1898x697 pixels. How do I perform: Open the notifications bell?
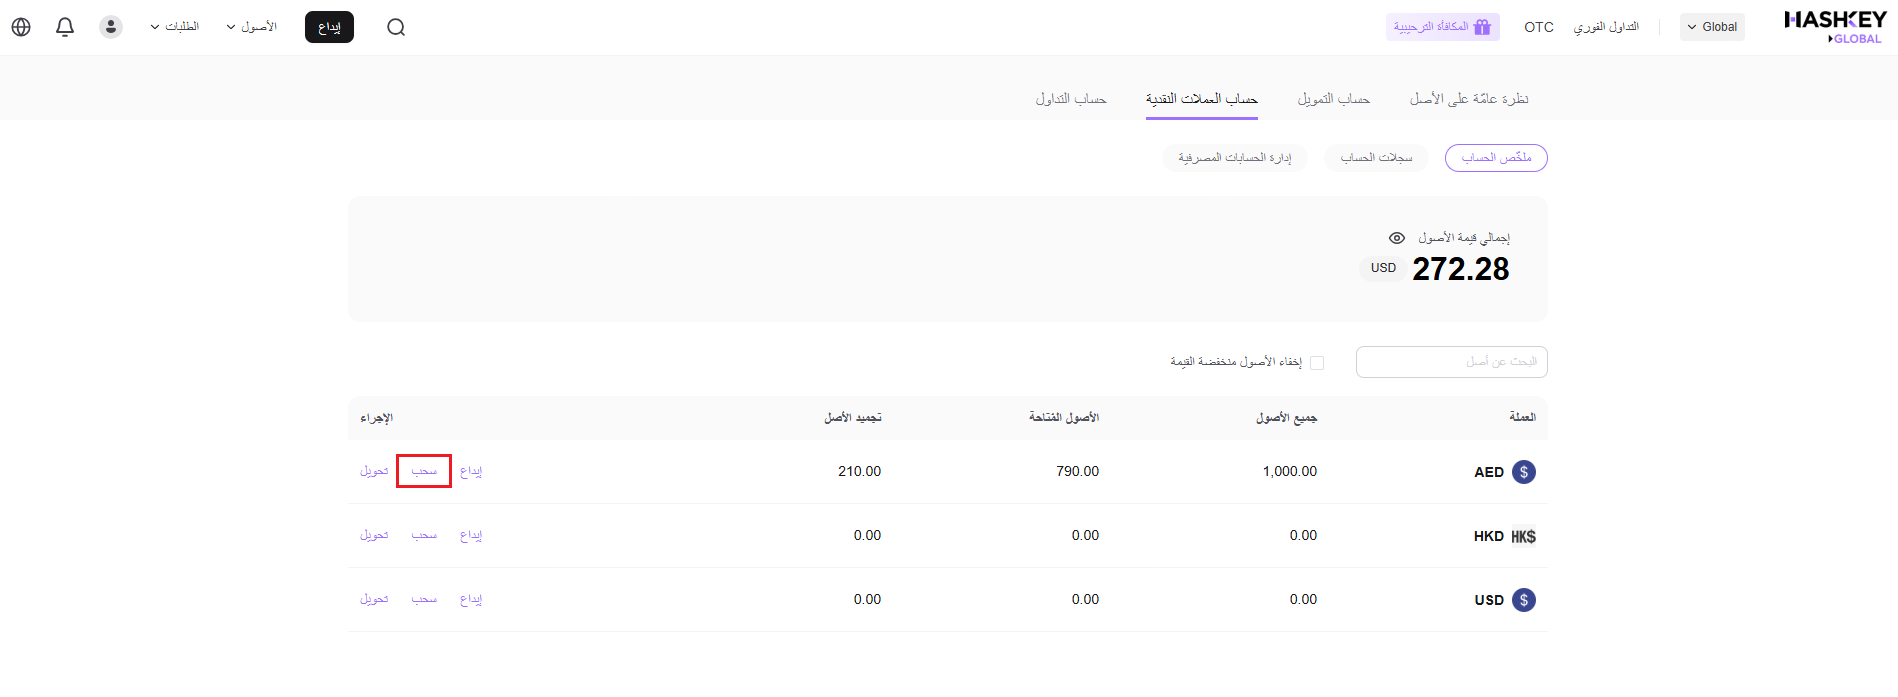[x=65, y=27]
